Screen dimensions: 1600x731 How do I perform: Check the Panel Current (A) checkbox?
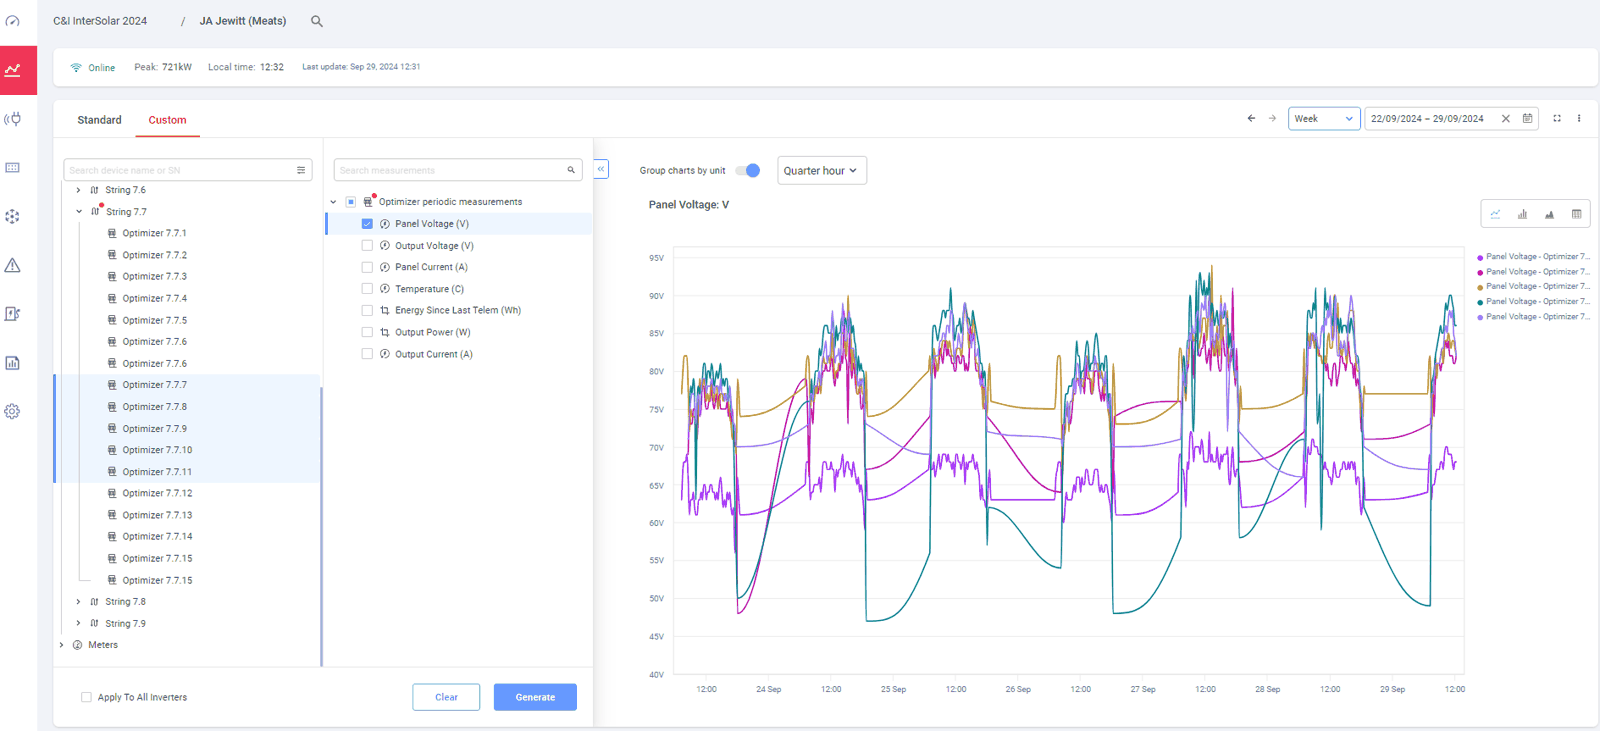367,267
